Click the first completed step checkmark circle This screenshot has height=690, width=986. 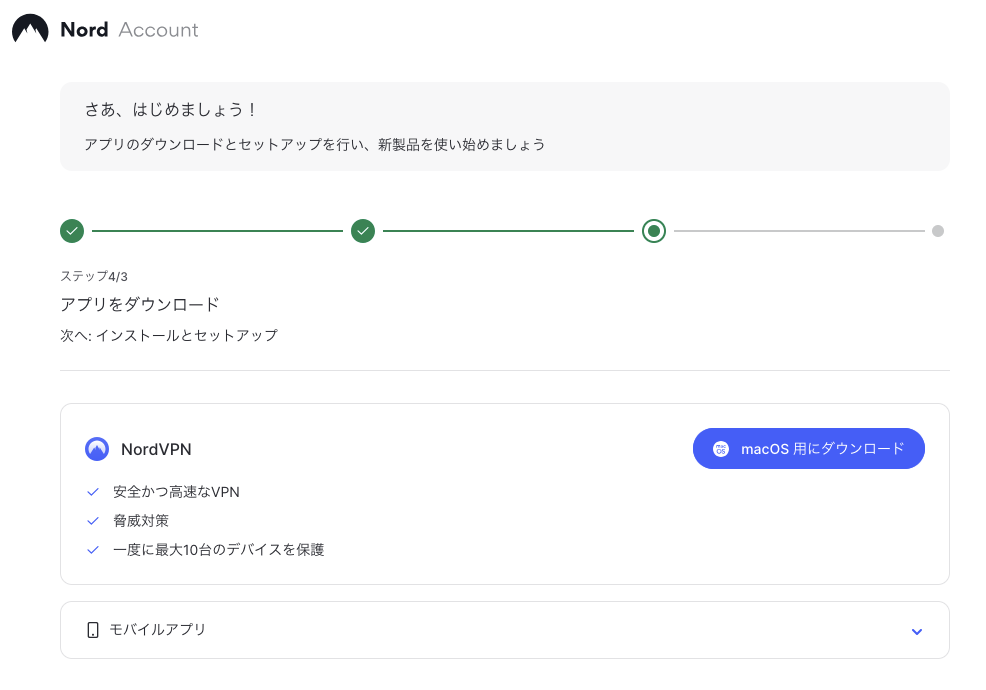click(x=72, y=231)
